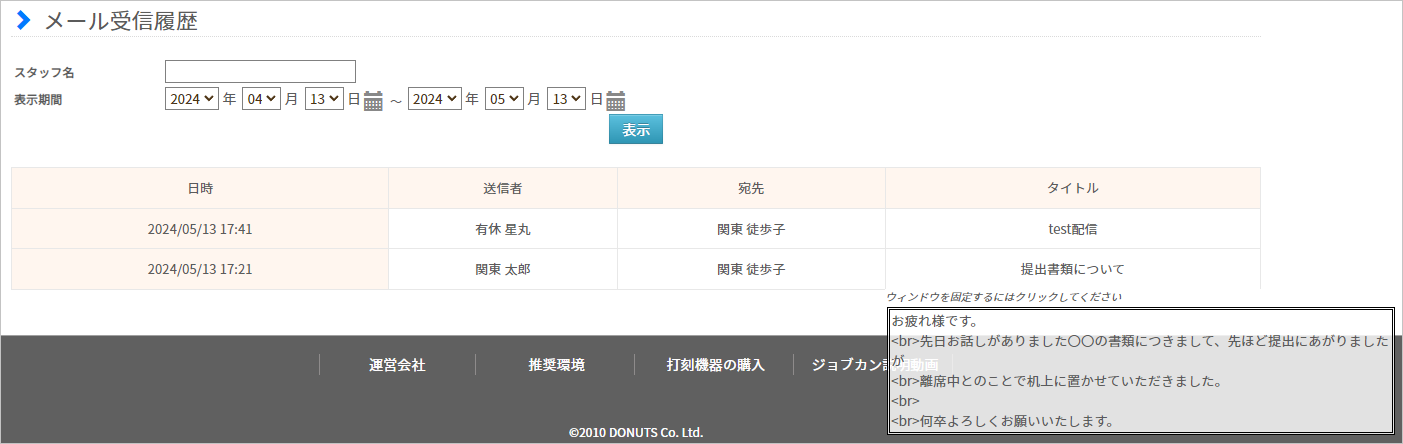
Task: Open the end month dropdown showing 05
Action: coord(503,99)
